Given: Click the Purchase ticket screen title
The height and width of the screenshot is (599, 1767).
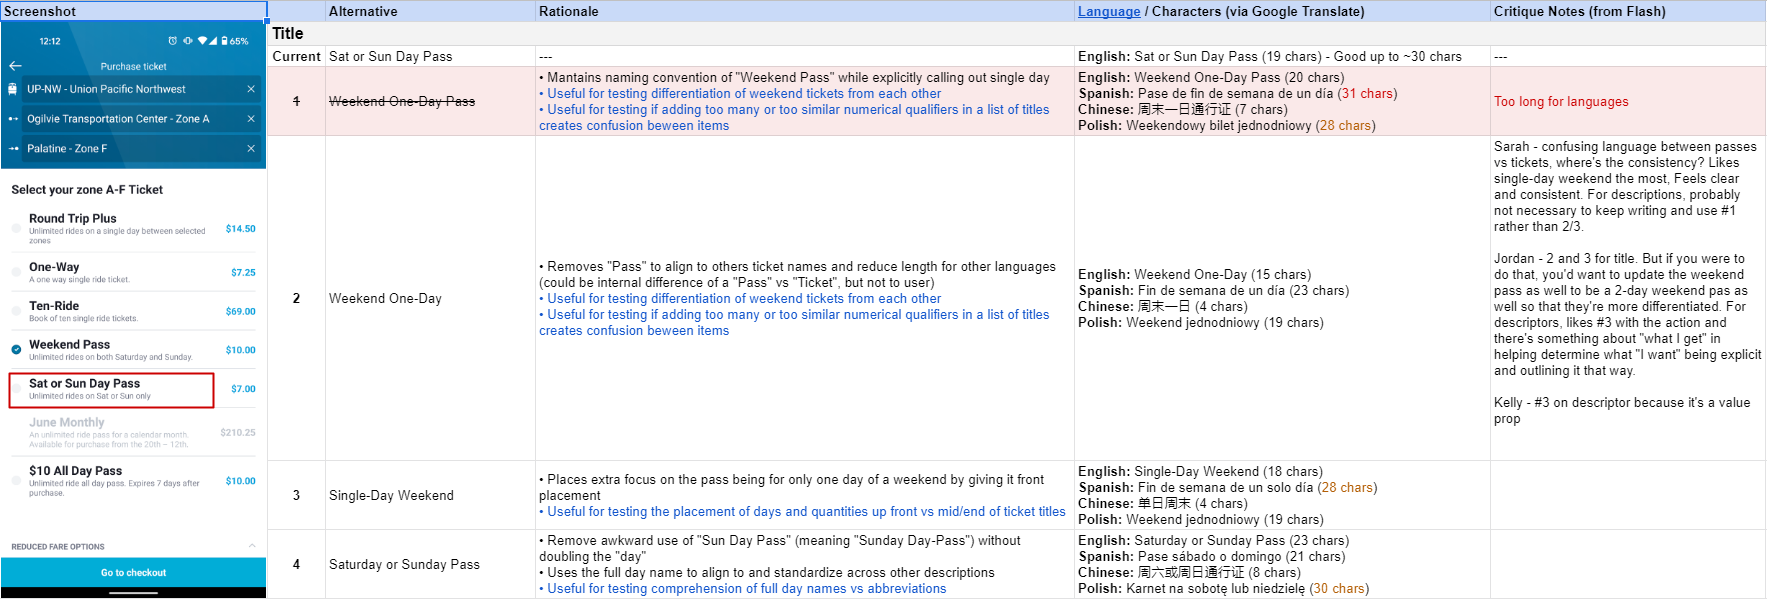Looking at the screenshot, I should coord(133,66).
